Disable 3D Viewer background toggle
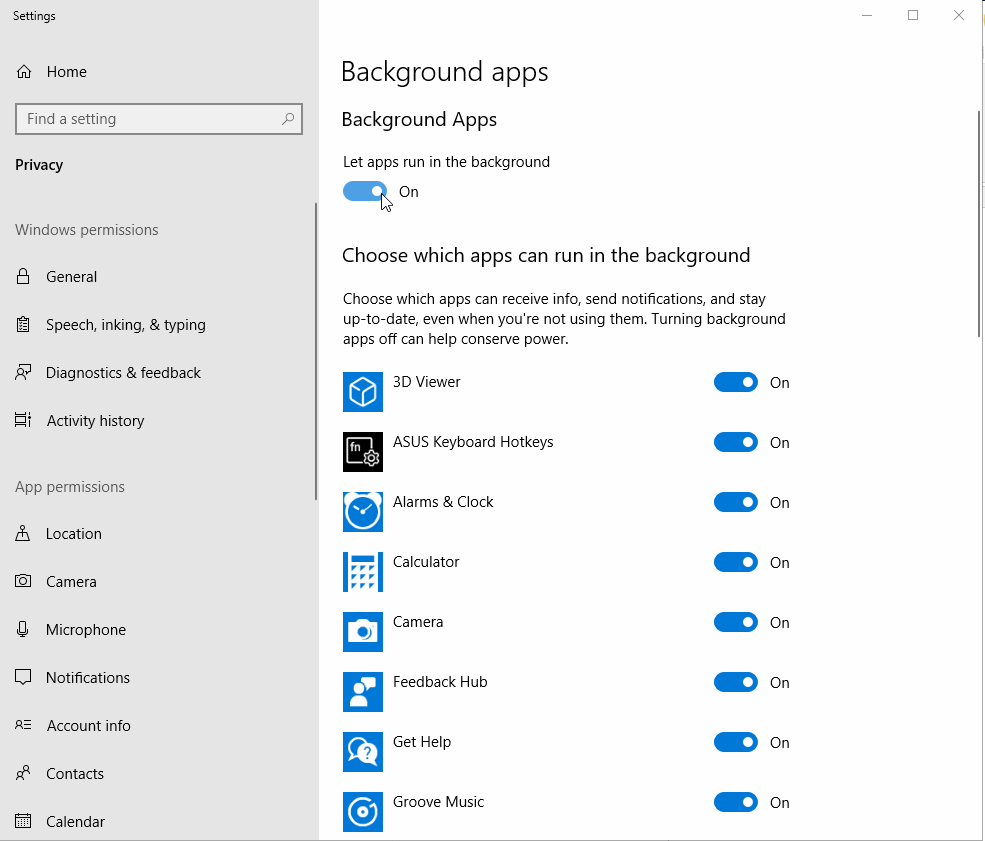 pos(736,382)
